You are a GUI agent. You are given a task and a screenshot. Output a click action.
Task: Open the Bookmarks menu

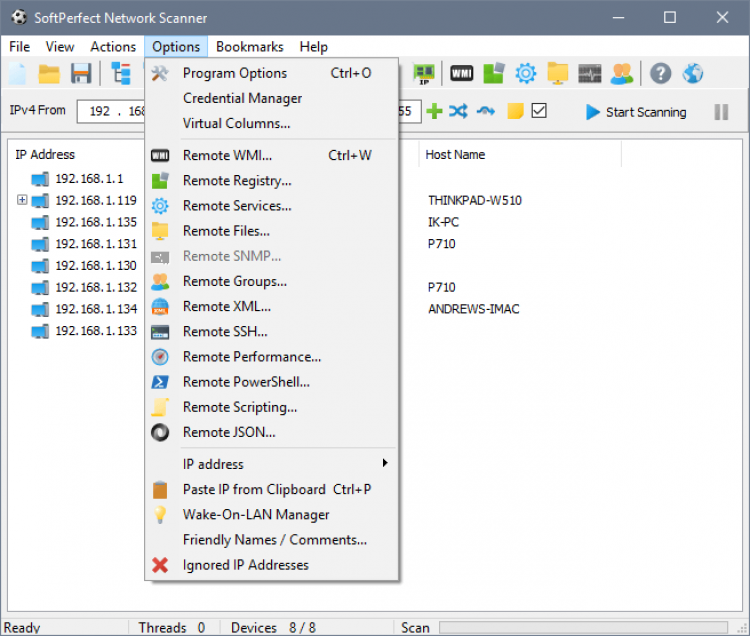point(250,47)
